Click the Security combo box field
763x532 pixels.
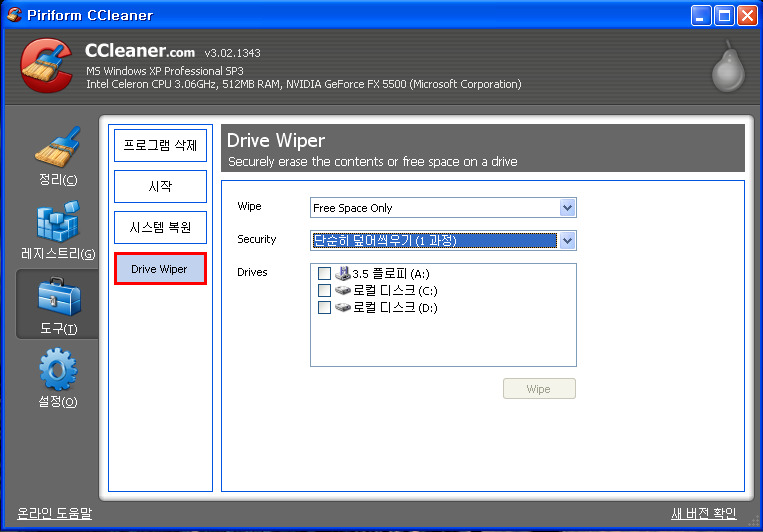click(443, 240)
